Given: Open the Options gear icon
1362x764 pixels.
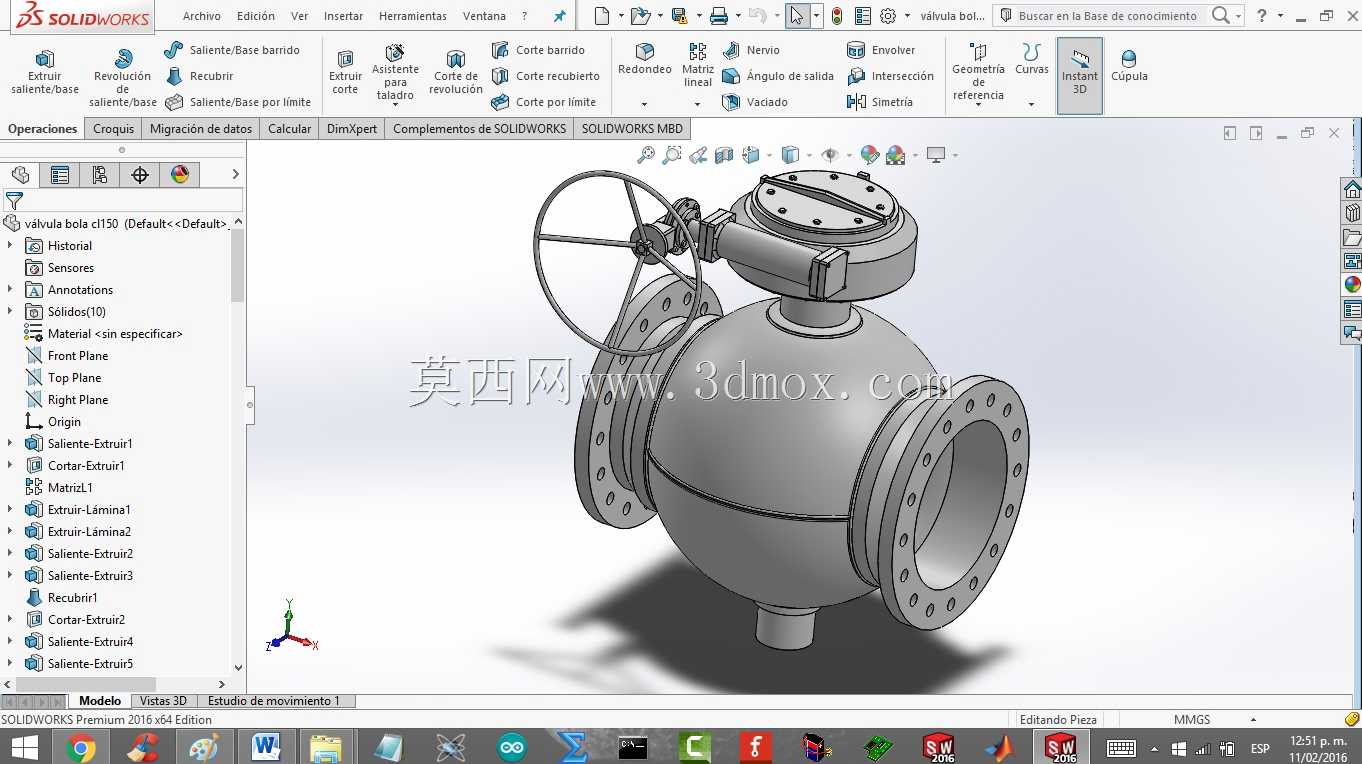Looking at the screenshot, I should (887, 16).
